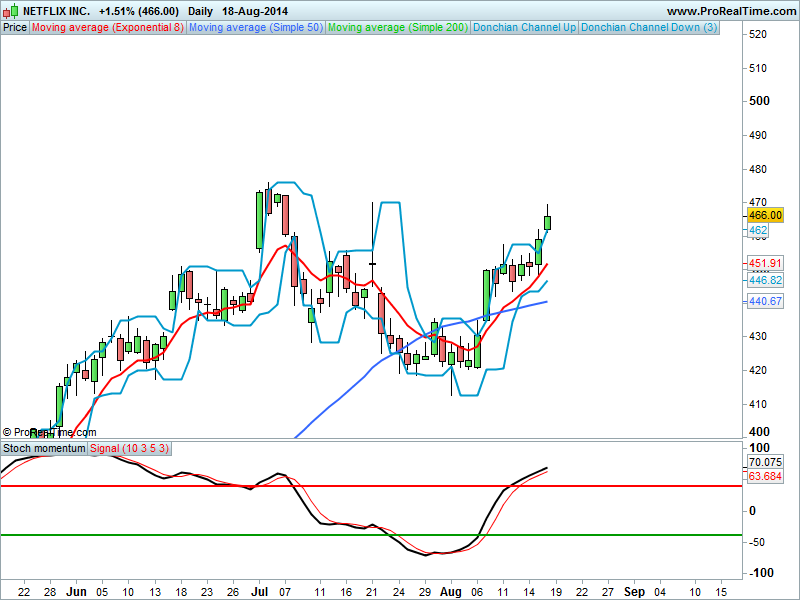Click the 500 price axis label

point(759,101)
